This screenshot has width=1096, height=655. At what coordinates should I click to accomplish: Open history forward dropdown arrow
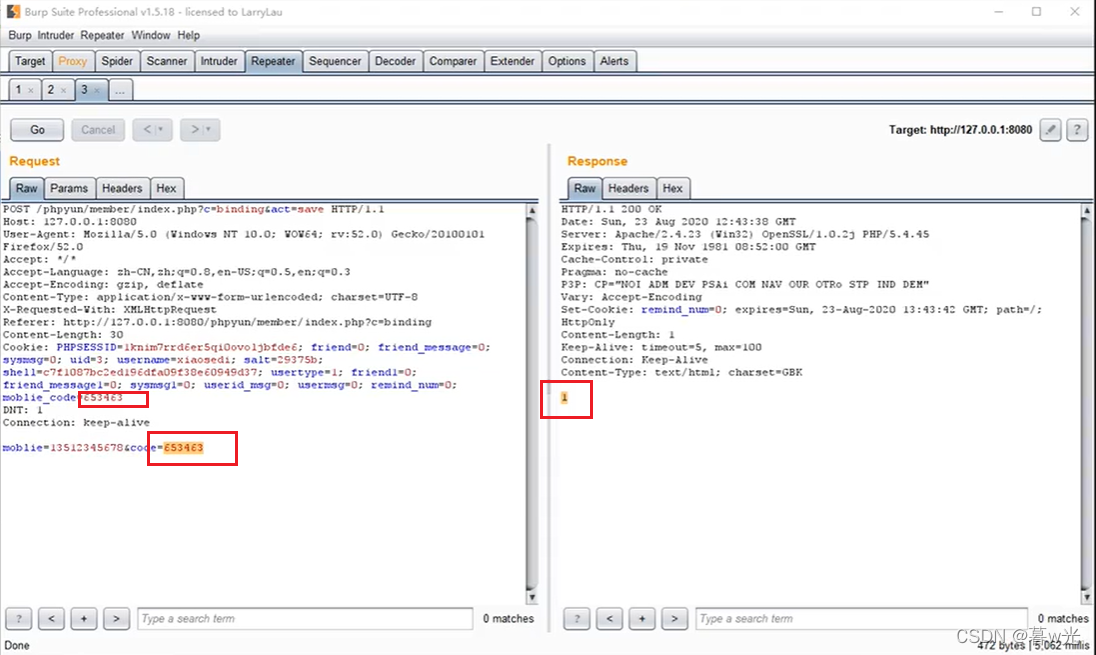(208, 129)
